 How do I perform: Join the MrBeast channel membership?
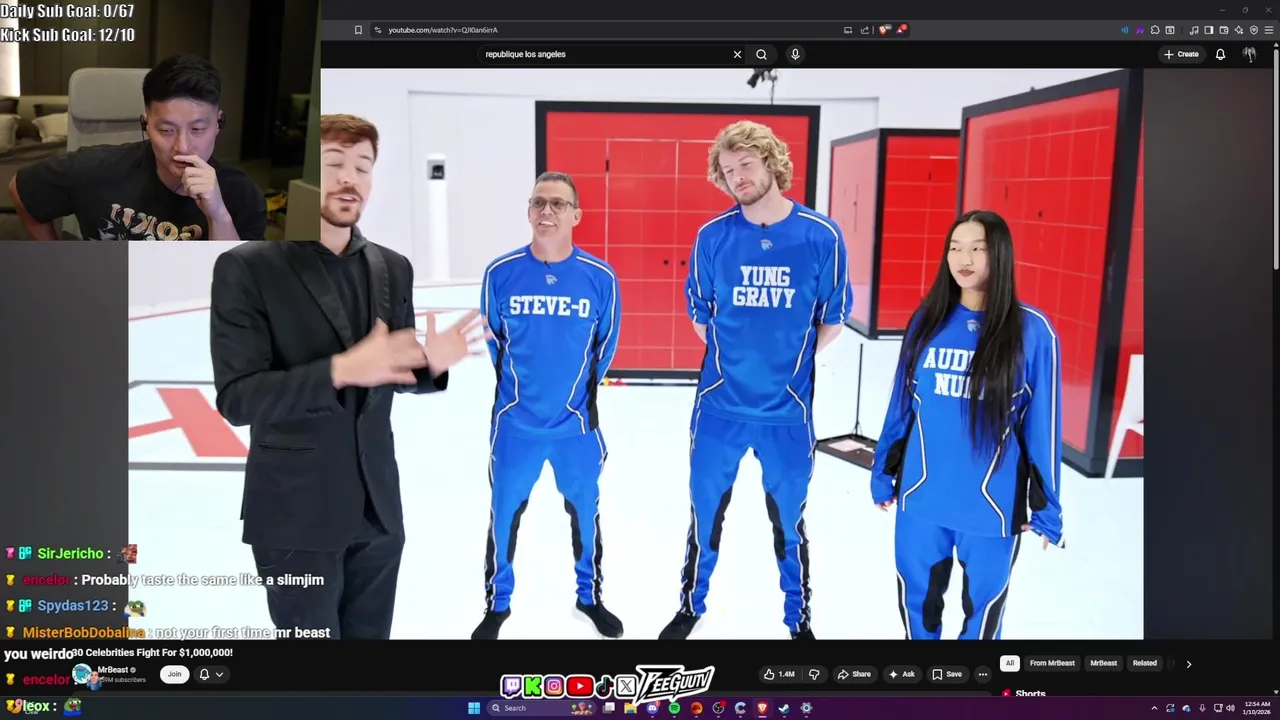click(x=174, y=674)
